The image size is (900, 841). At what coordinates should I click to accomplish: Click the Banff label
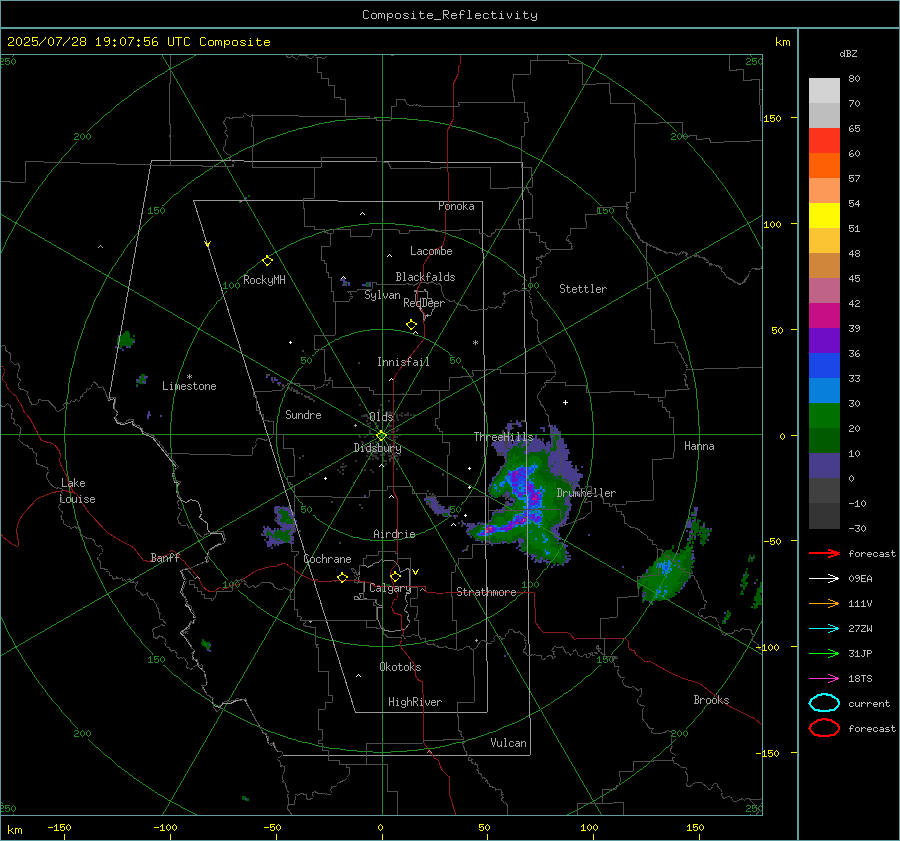(165, 557)
